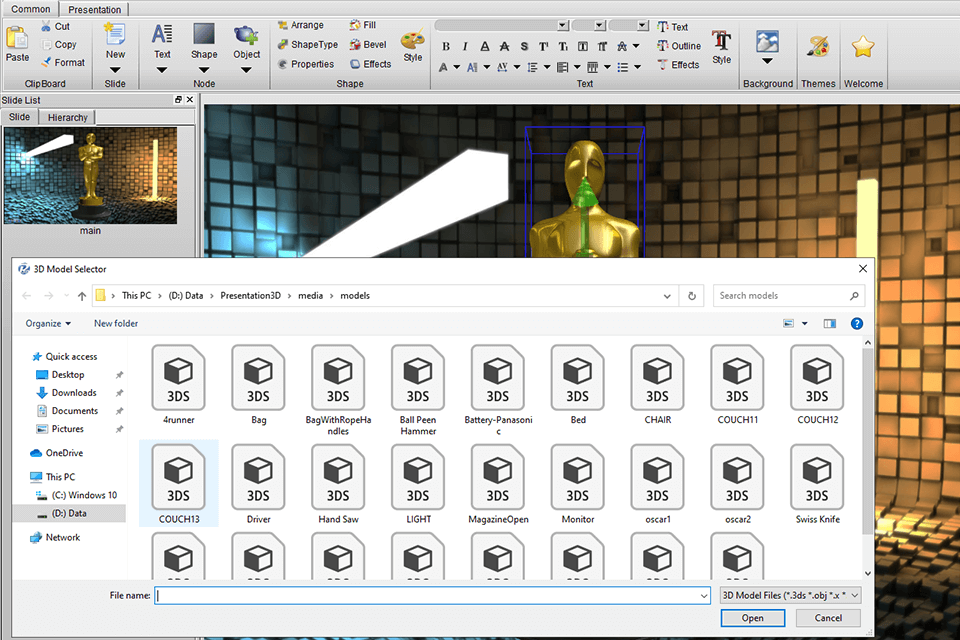Toggle bold text formatting
Viewport: 960px width, 640px height.
click(x=446, y=45)
